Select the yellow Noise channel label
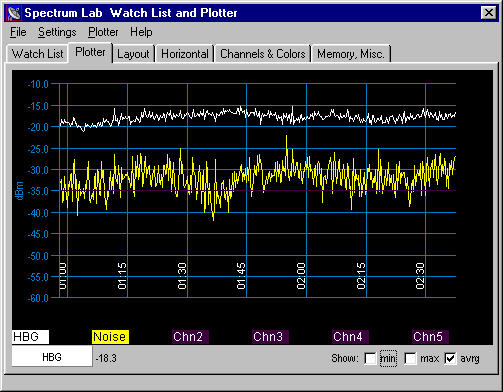This screenshot has width=503, height=392. [110, 337]
